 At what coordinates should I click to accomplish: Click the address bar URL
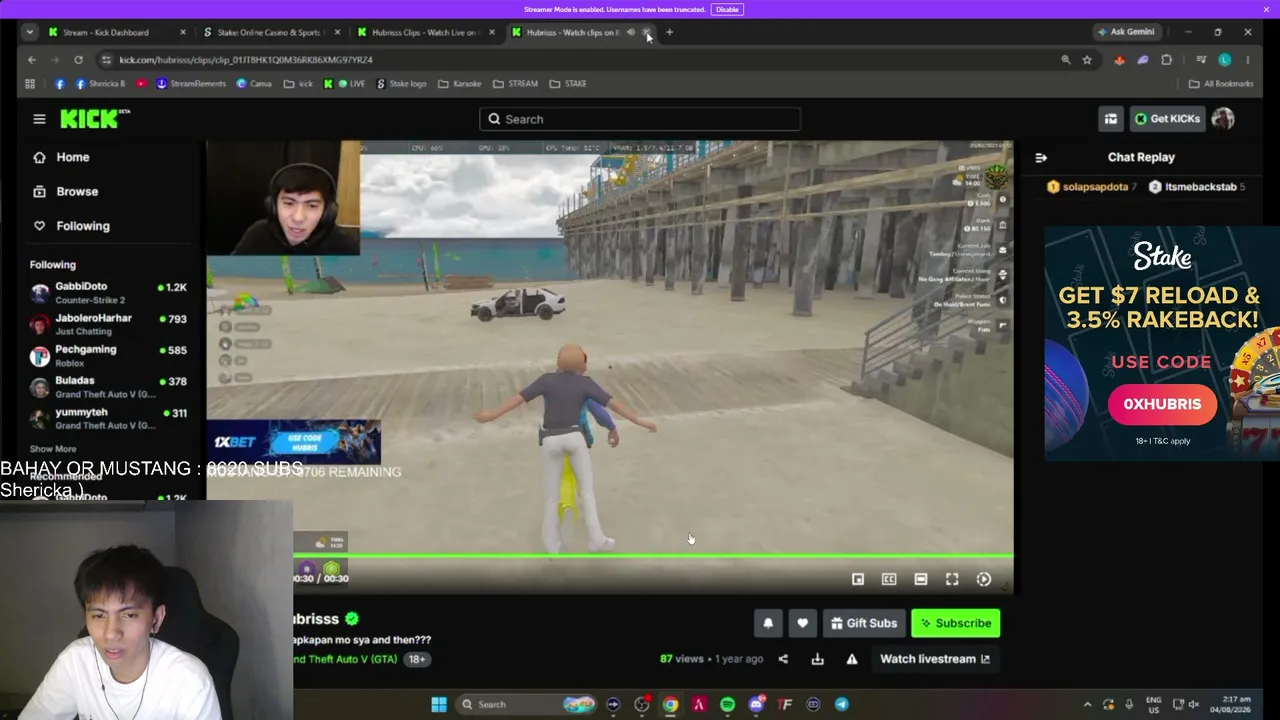coord(246,60)
